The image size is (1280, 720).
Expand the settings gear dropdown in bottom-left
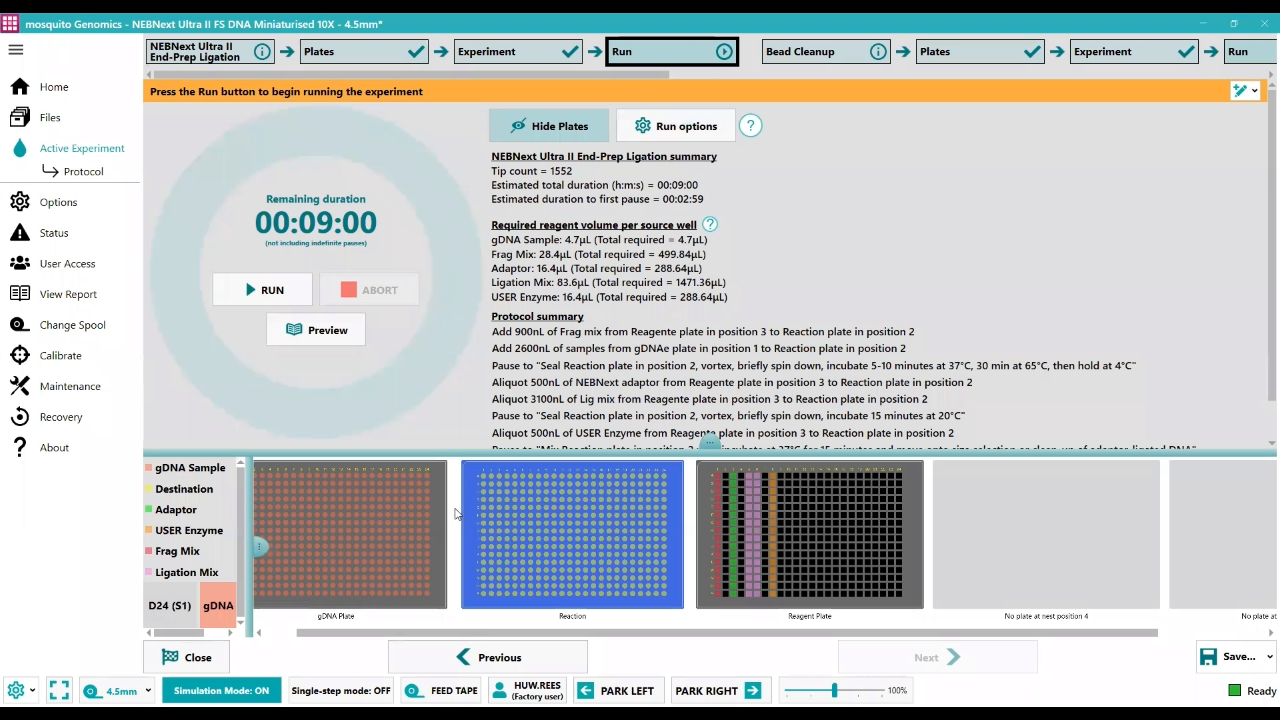coord(21,690)
